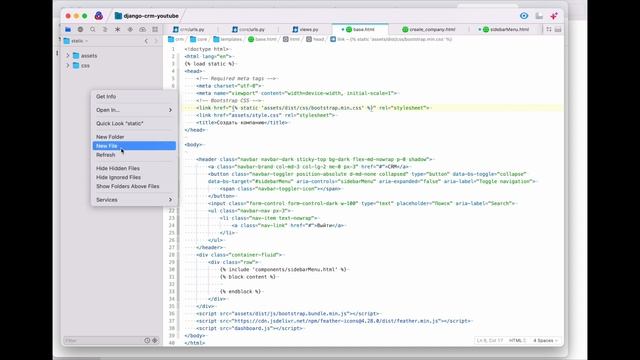The width and height of the screenshot is (640, 360).
Task: Switch to the views.py tab
Action: tap(305, 29)
